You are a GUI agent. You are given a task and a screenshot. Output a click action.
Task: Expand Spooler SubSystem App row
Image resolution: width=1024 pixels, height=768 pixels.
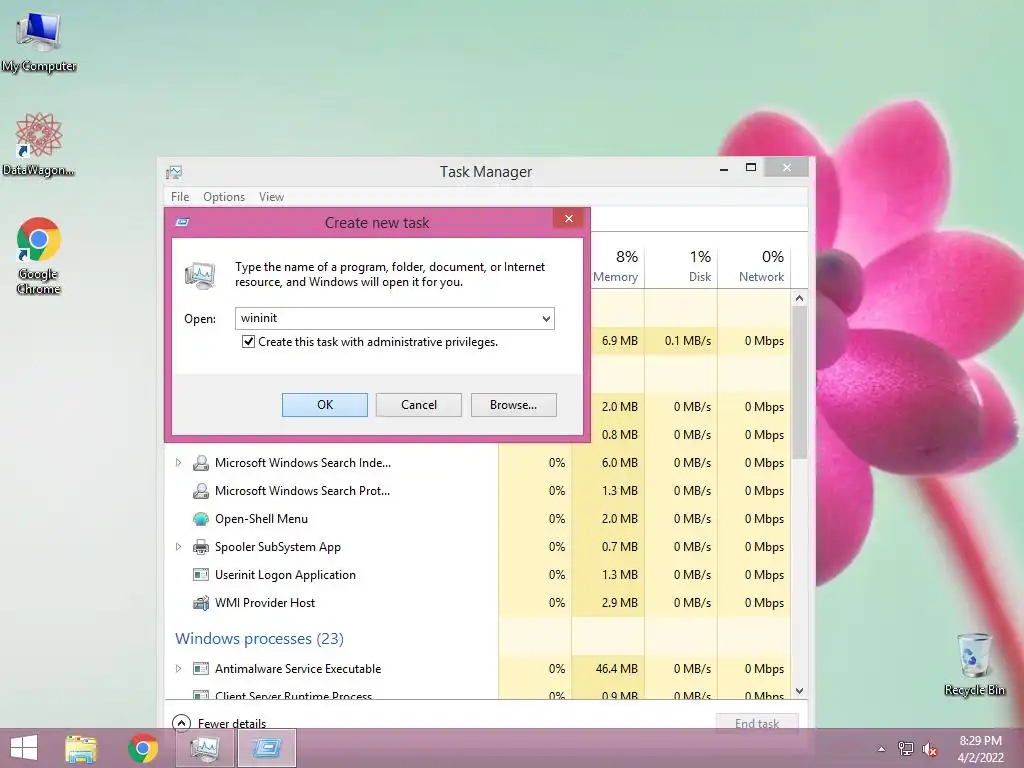178,547
